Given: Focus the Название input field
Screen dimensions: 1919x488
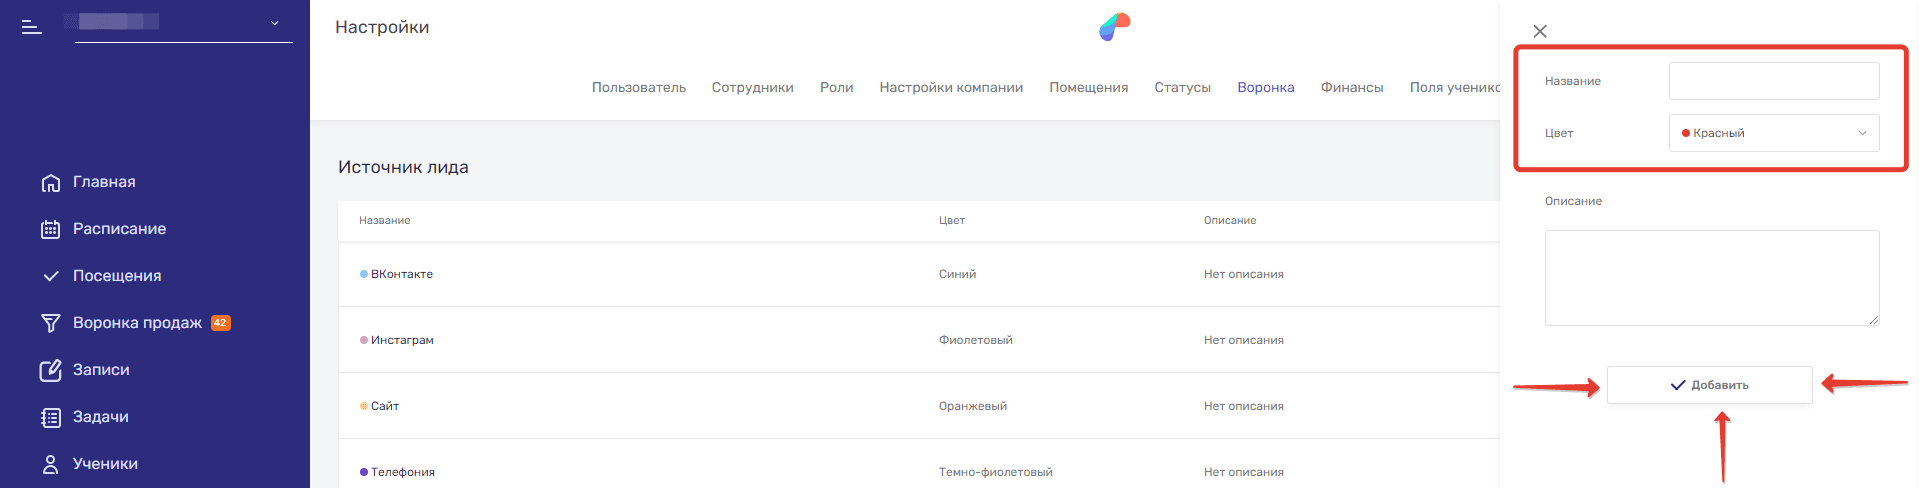Looking at the screenshot, I should pos(1773,81).
